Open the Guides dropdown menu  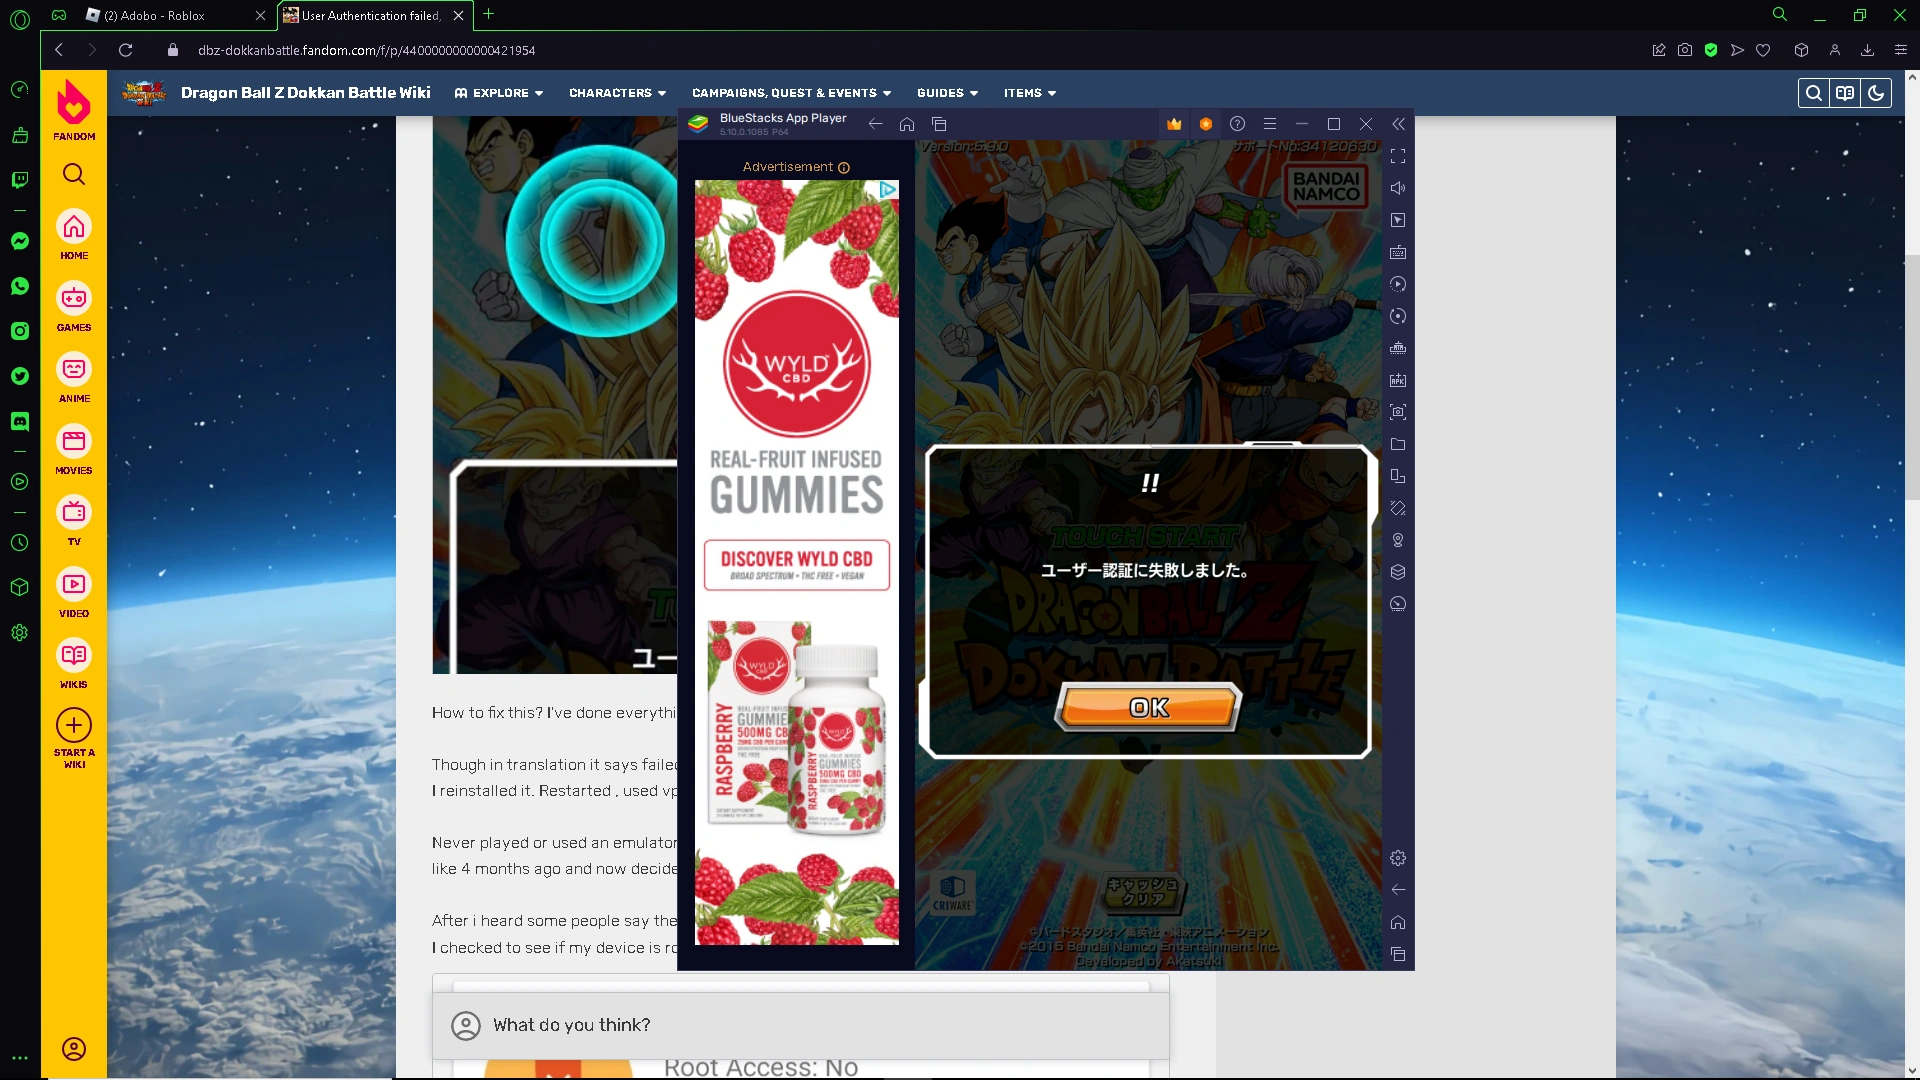pyautogui.click(x=947, y=93)
